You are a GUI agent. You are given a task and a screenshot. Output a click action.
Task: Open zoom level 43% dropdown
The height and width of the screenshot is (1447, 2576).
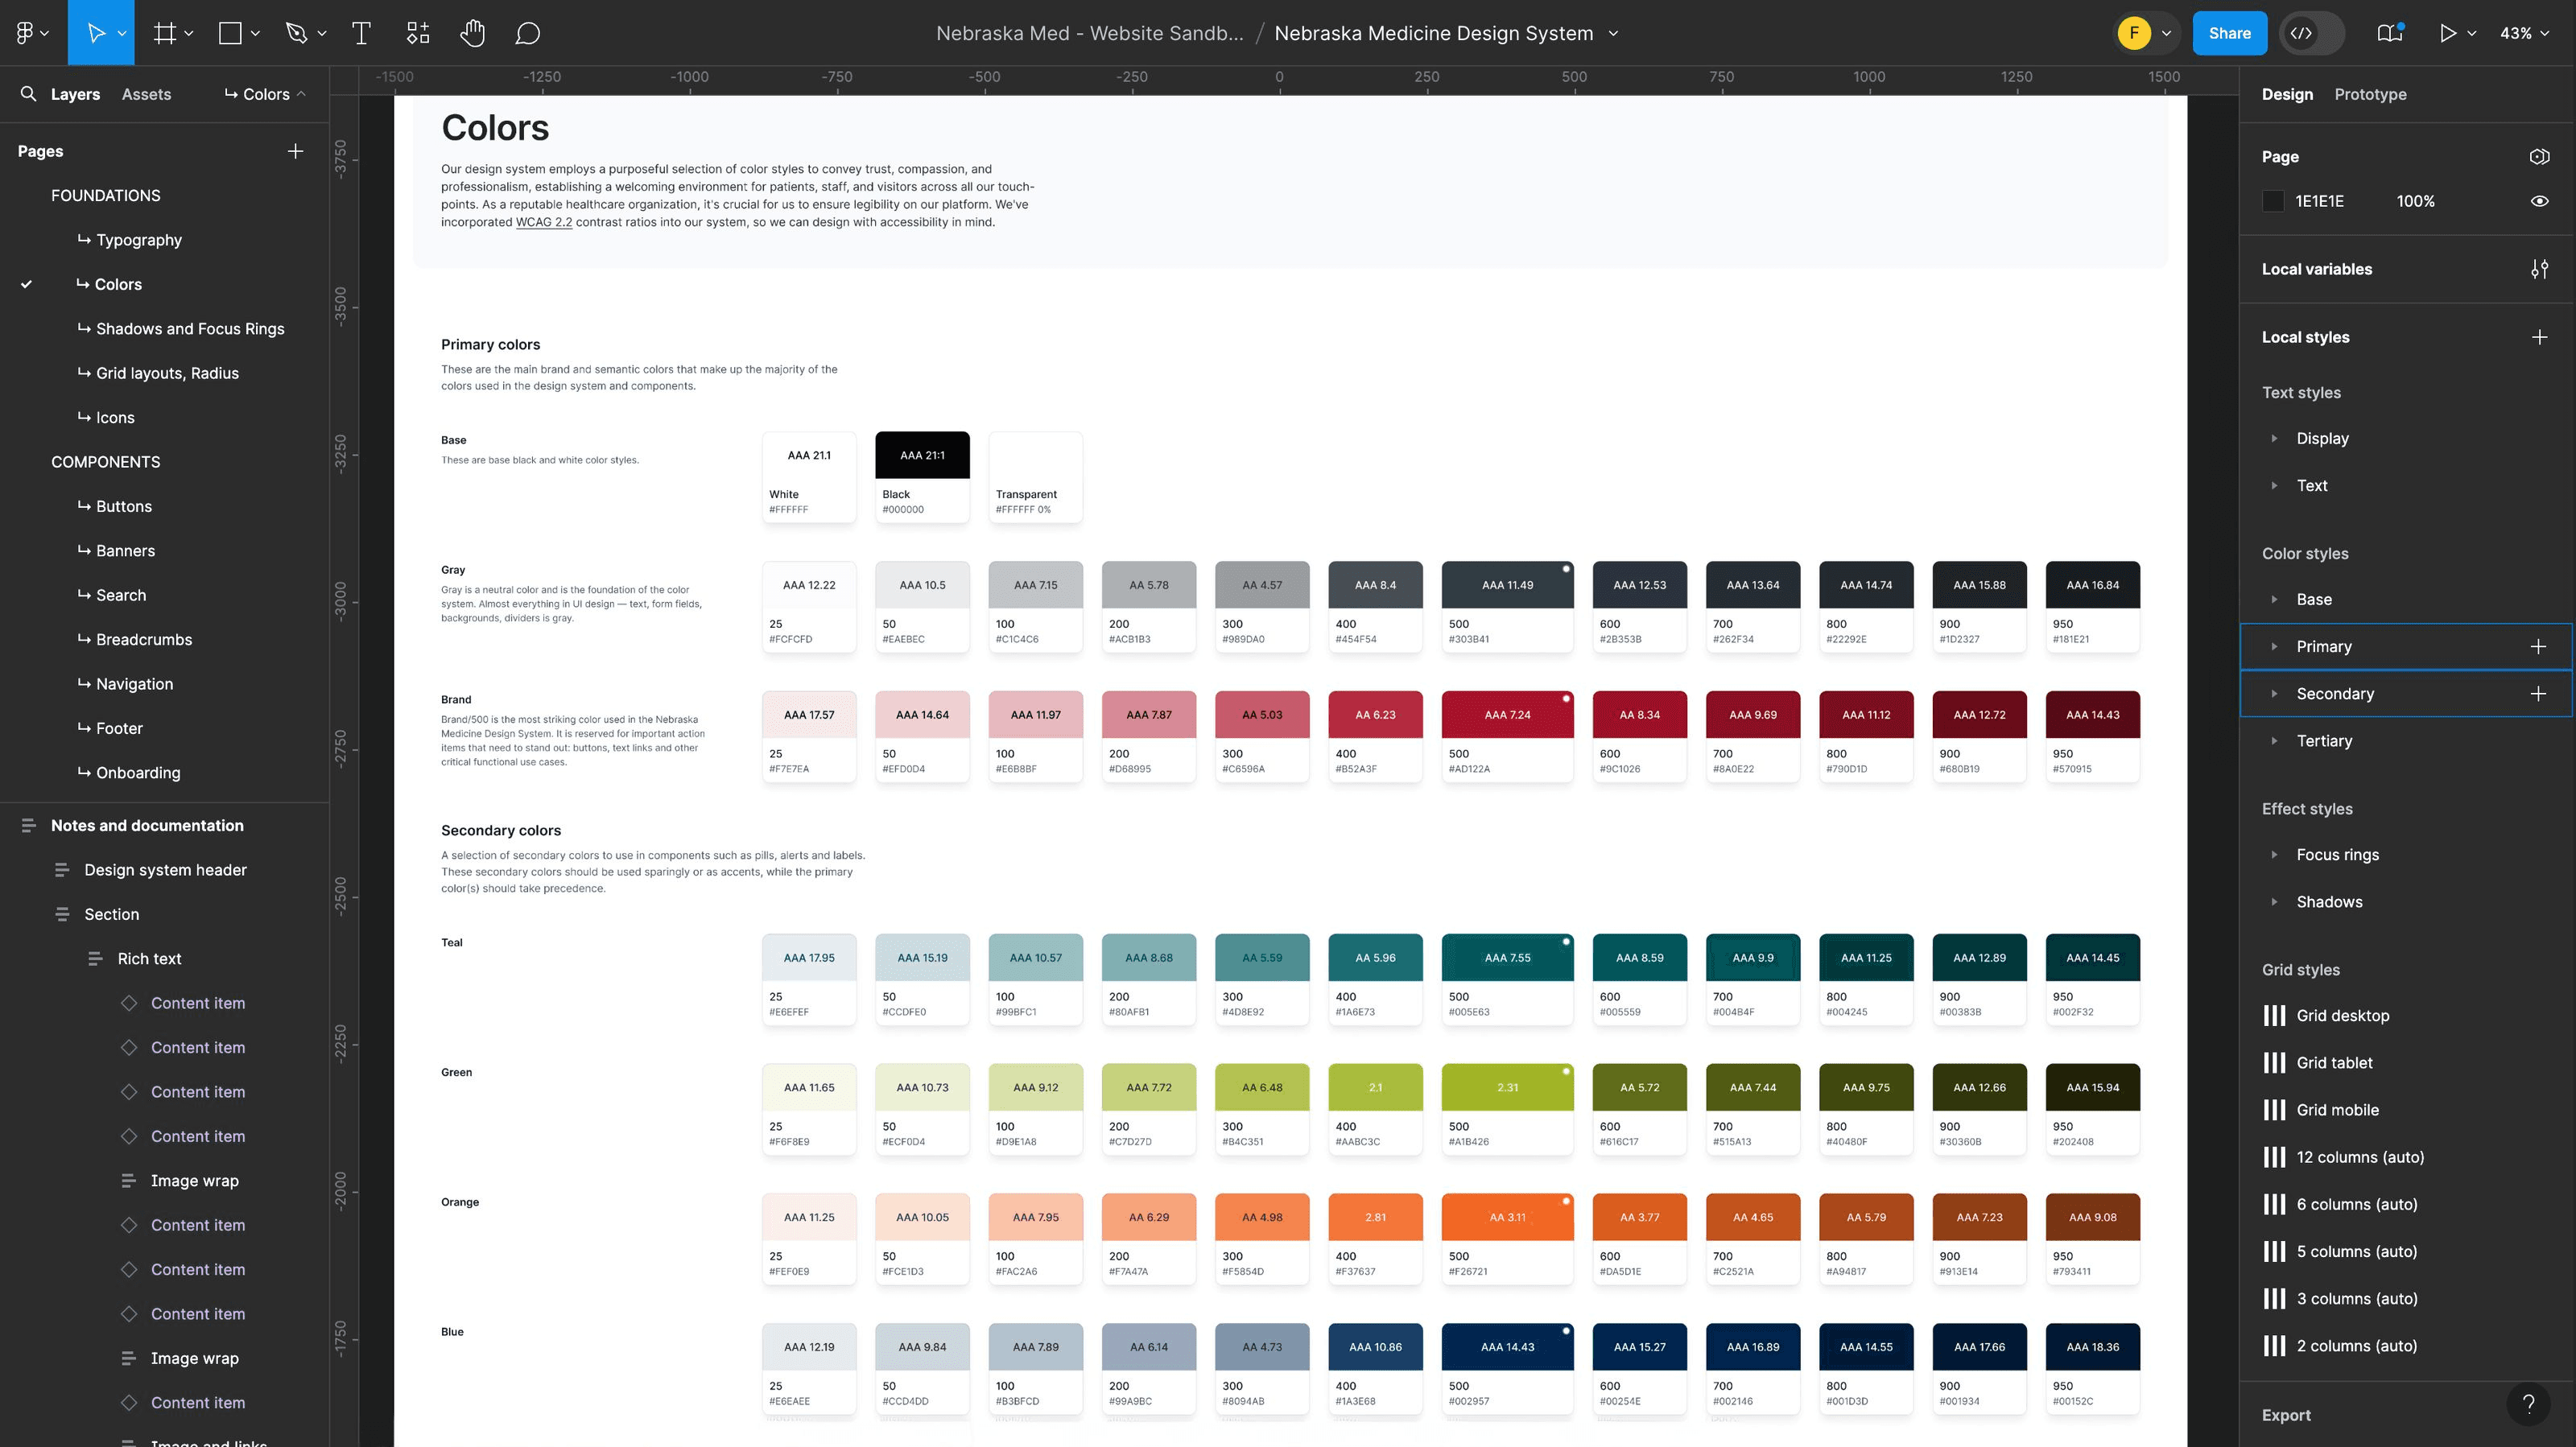(x=2524, y=33)
